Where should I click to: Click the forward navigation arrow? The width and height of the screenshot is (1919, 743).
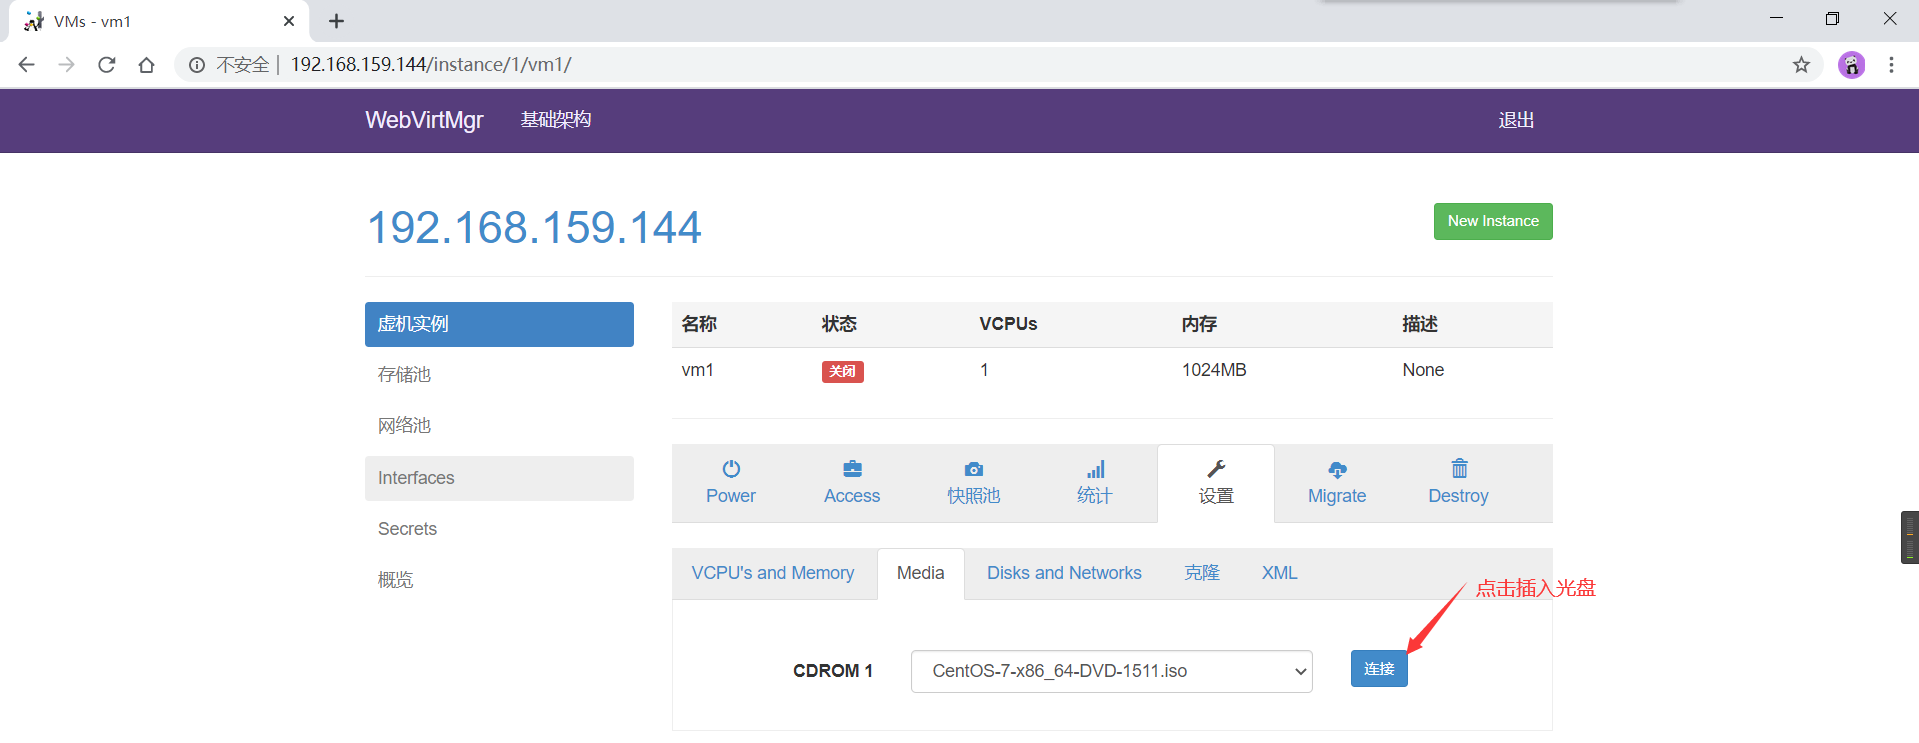67,65
